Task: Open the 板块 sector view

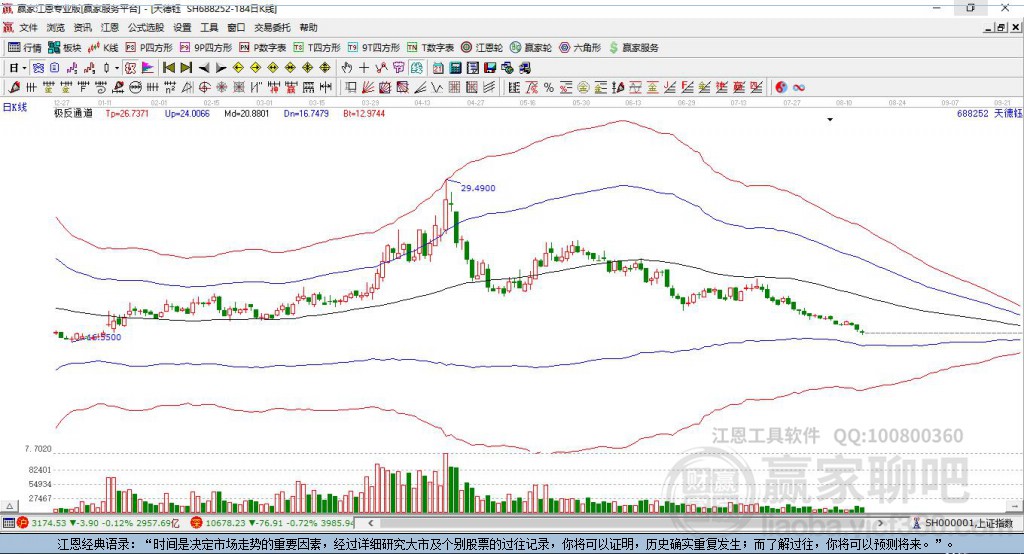Action: click(65, 48)
